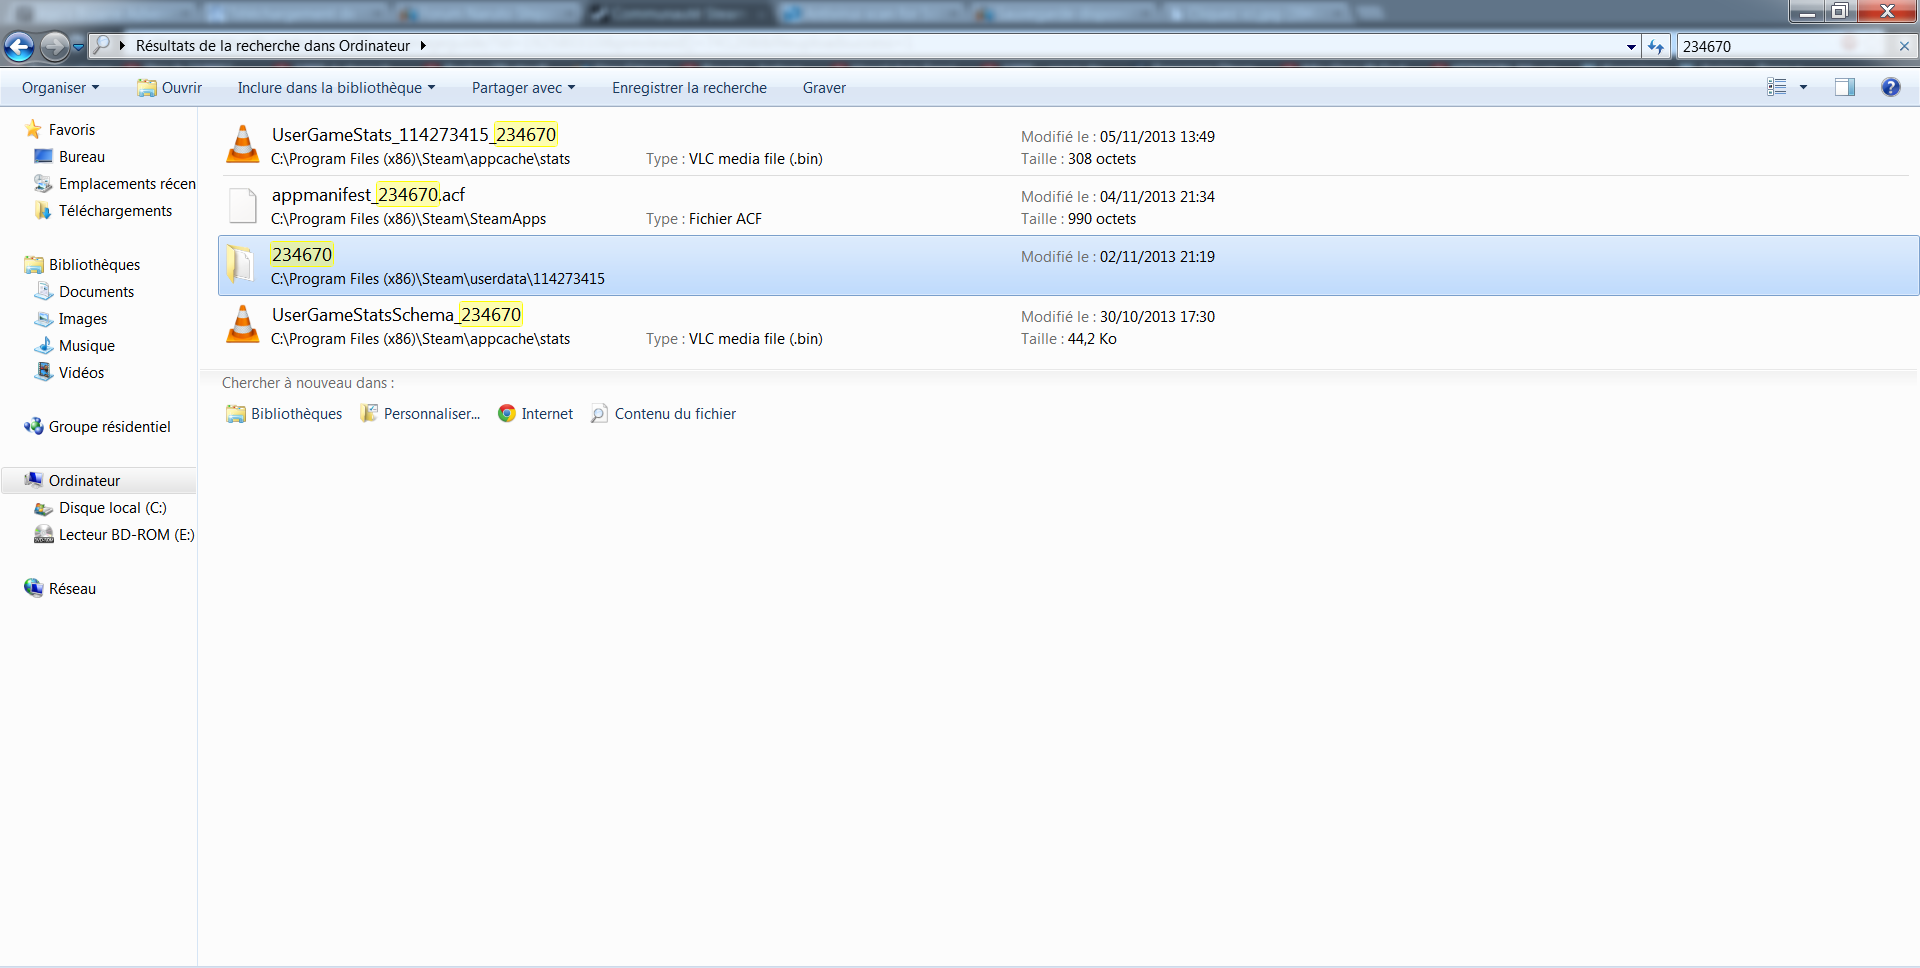
Task: Click blank file icon of appmanifest_234670.acf
Action: (242, 205)
